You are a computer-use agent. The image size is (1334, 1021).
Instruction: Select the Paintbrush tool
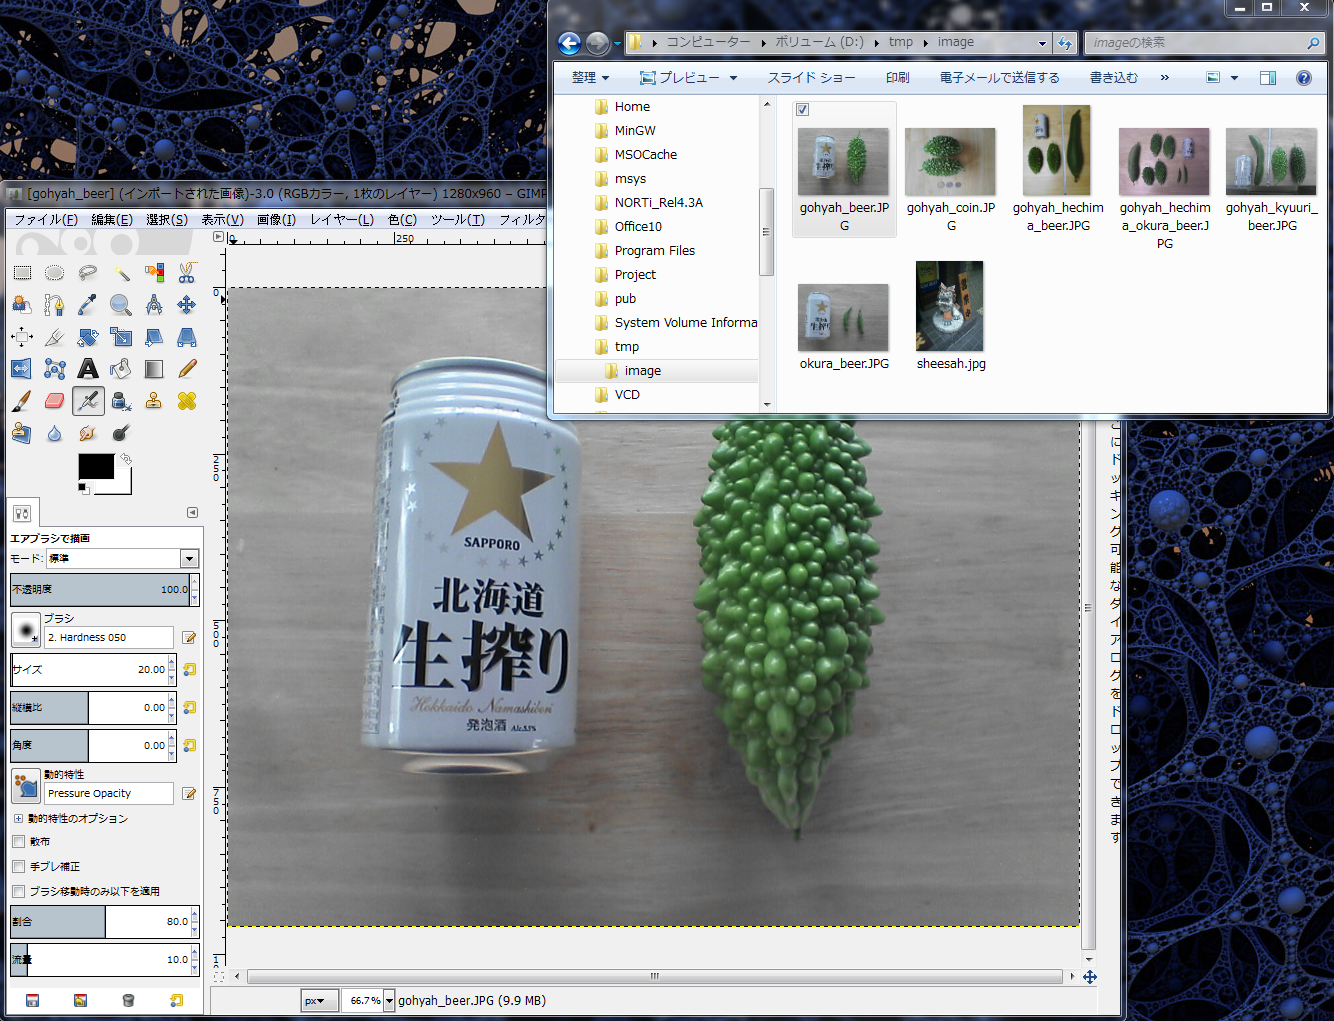coord(22,401)
